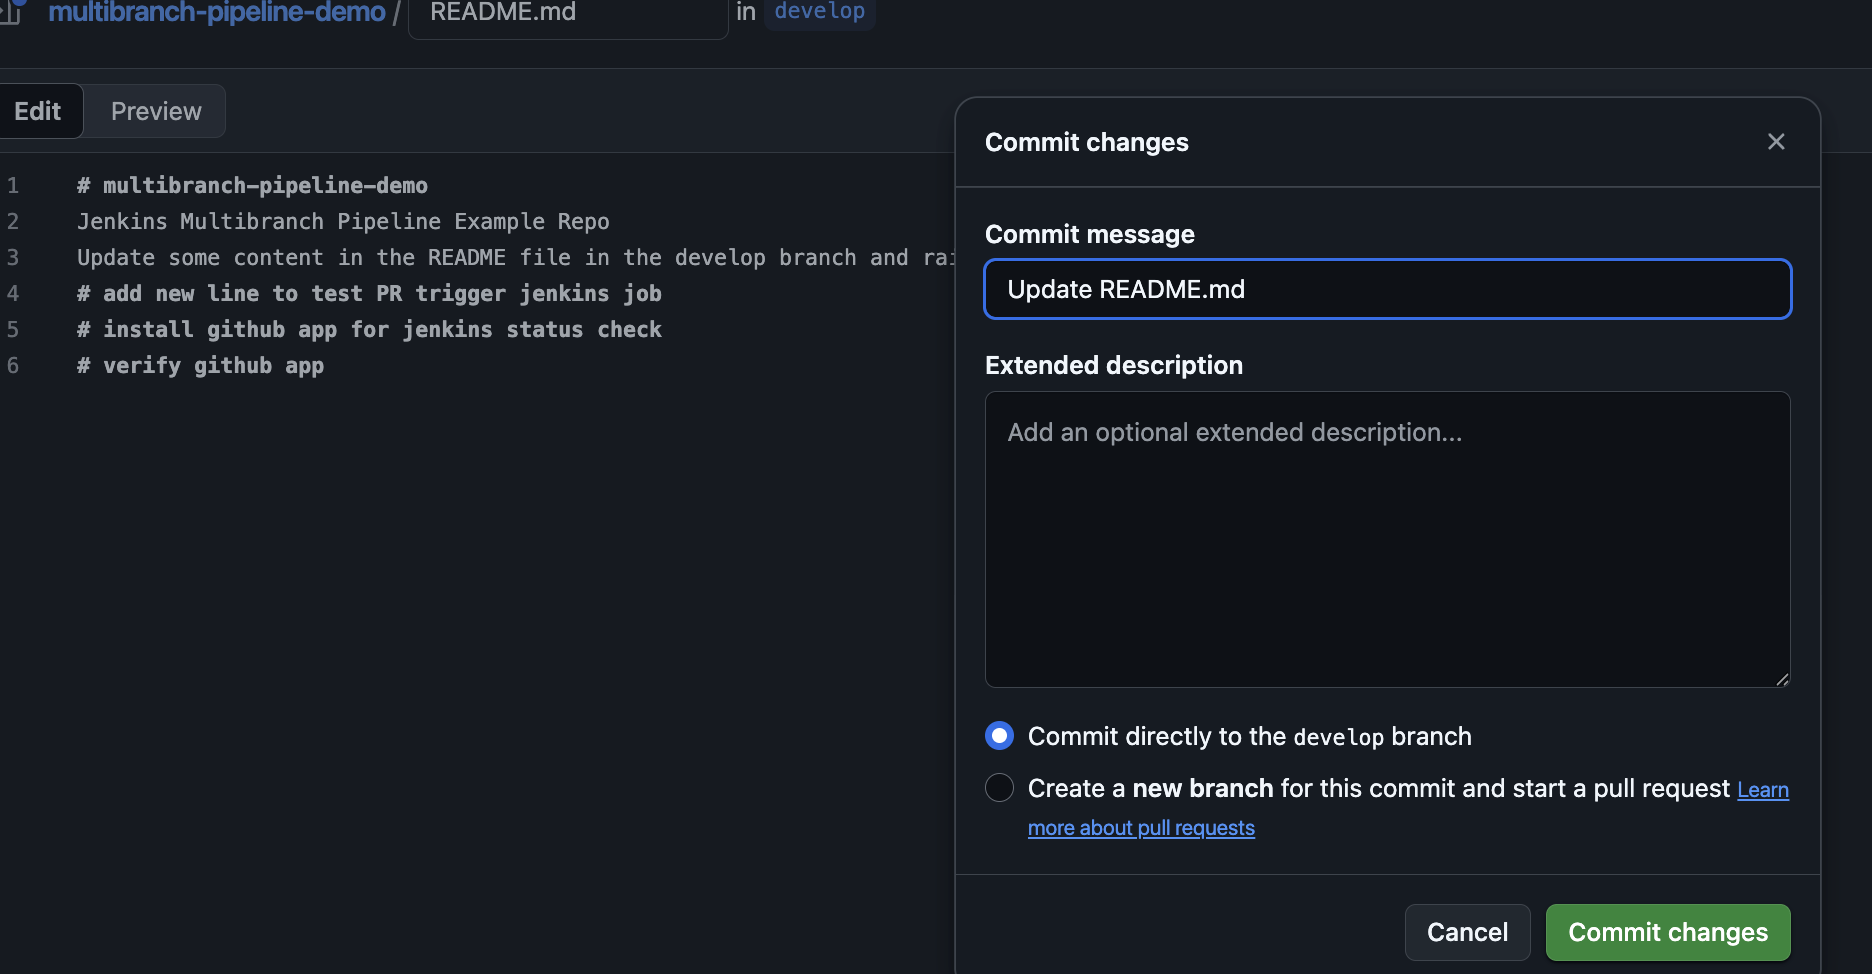
Task: Click line number 6 in the gutter
Action: [x=13, y=365]
